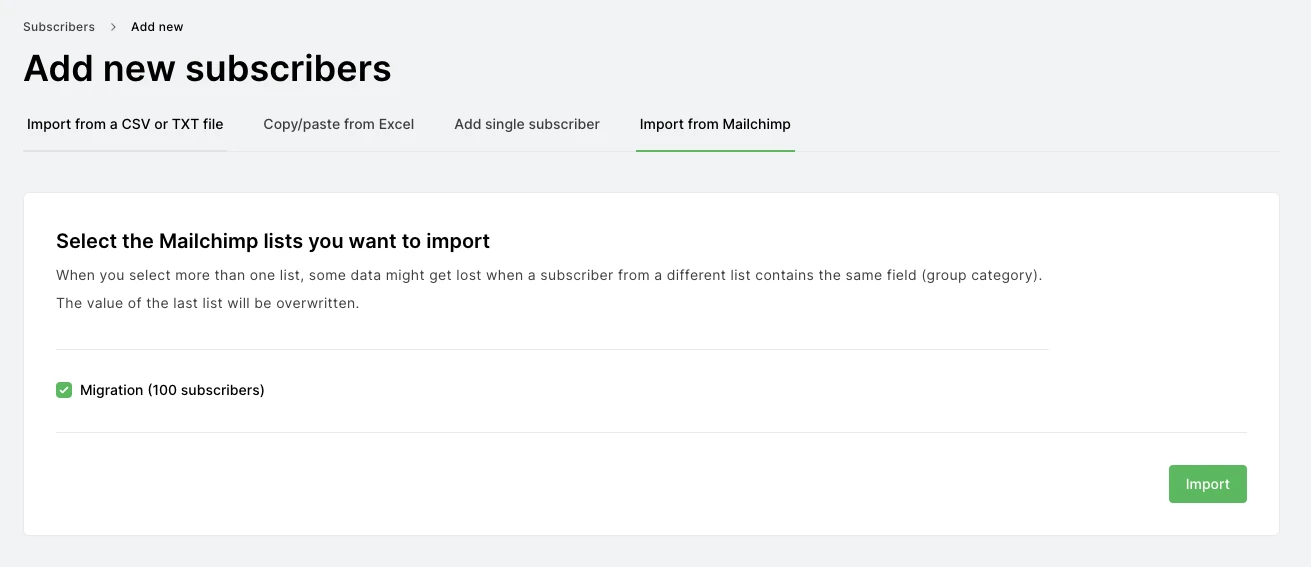The width and height of the screenshot is (1311, 567).
Task: Click the divider line above the Import button
Action: [x=651, y=432]
